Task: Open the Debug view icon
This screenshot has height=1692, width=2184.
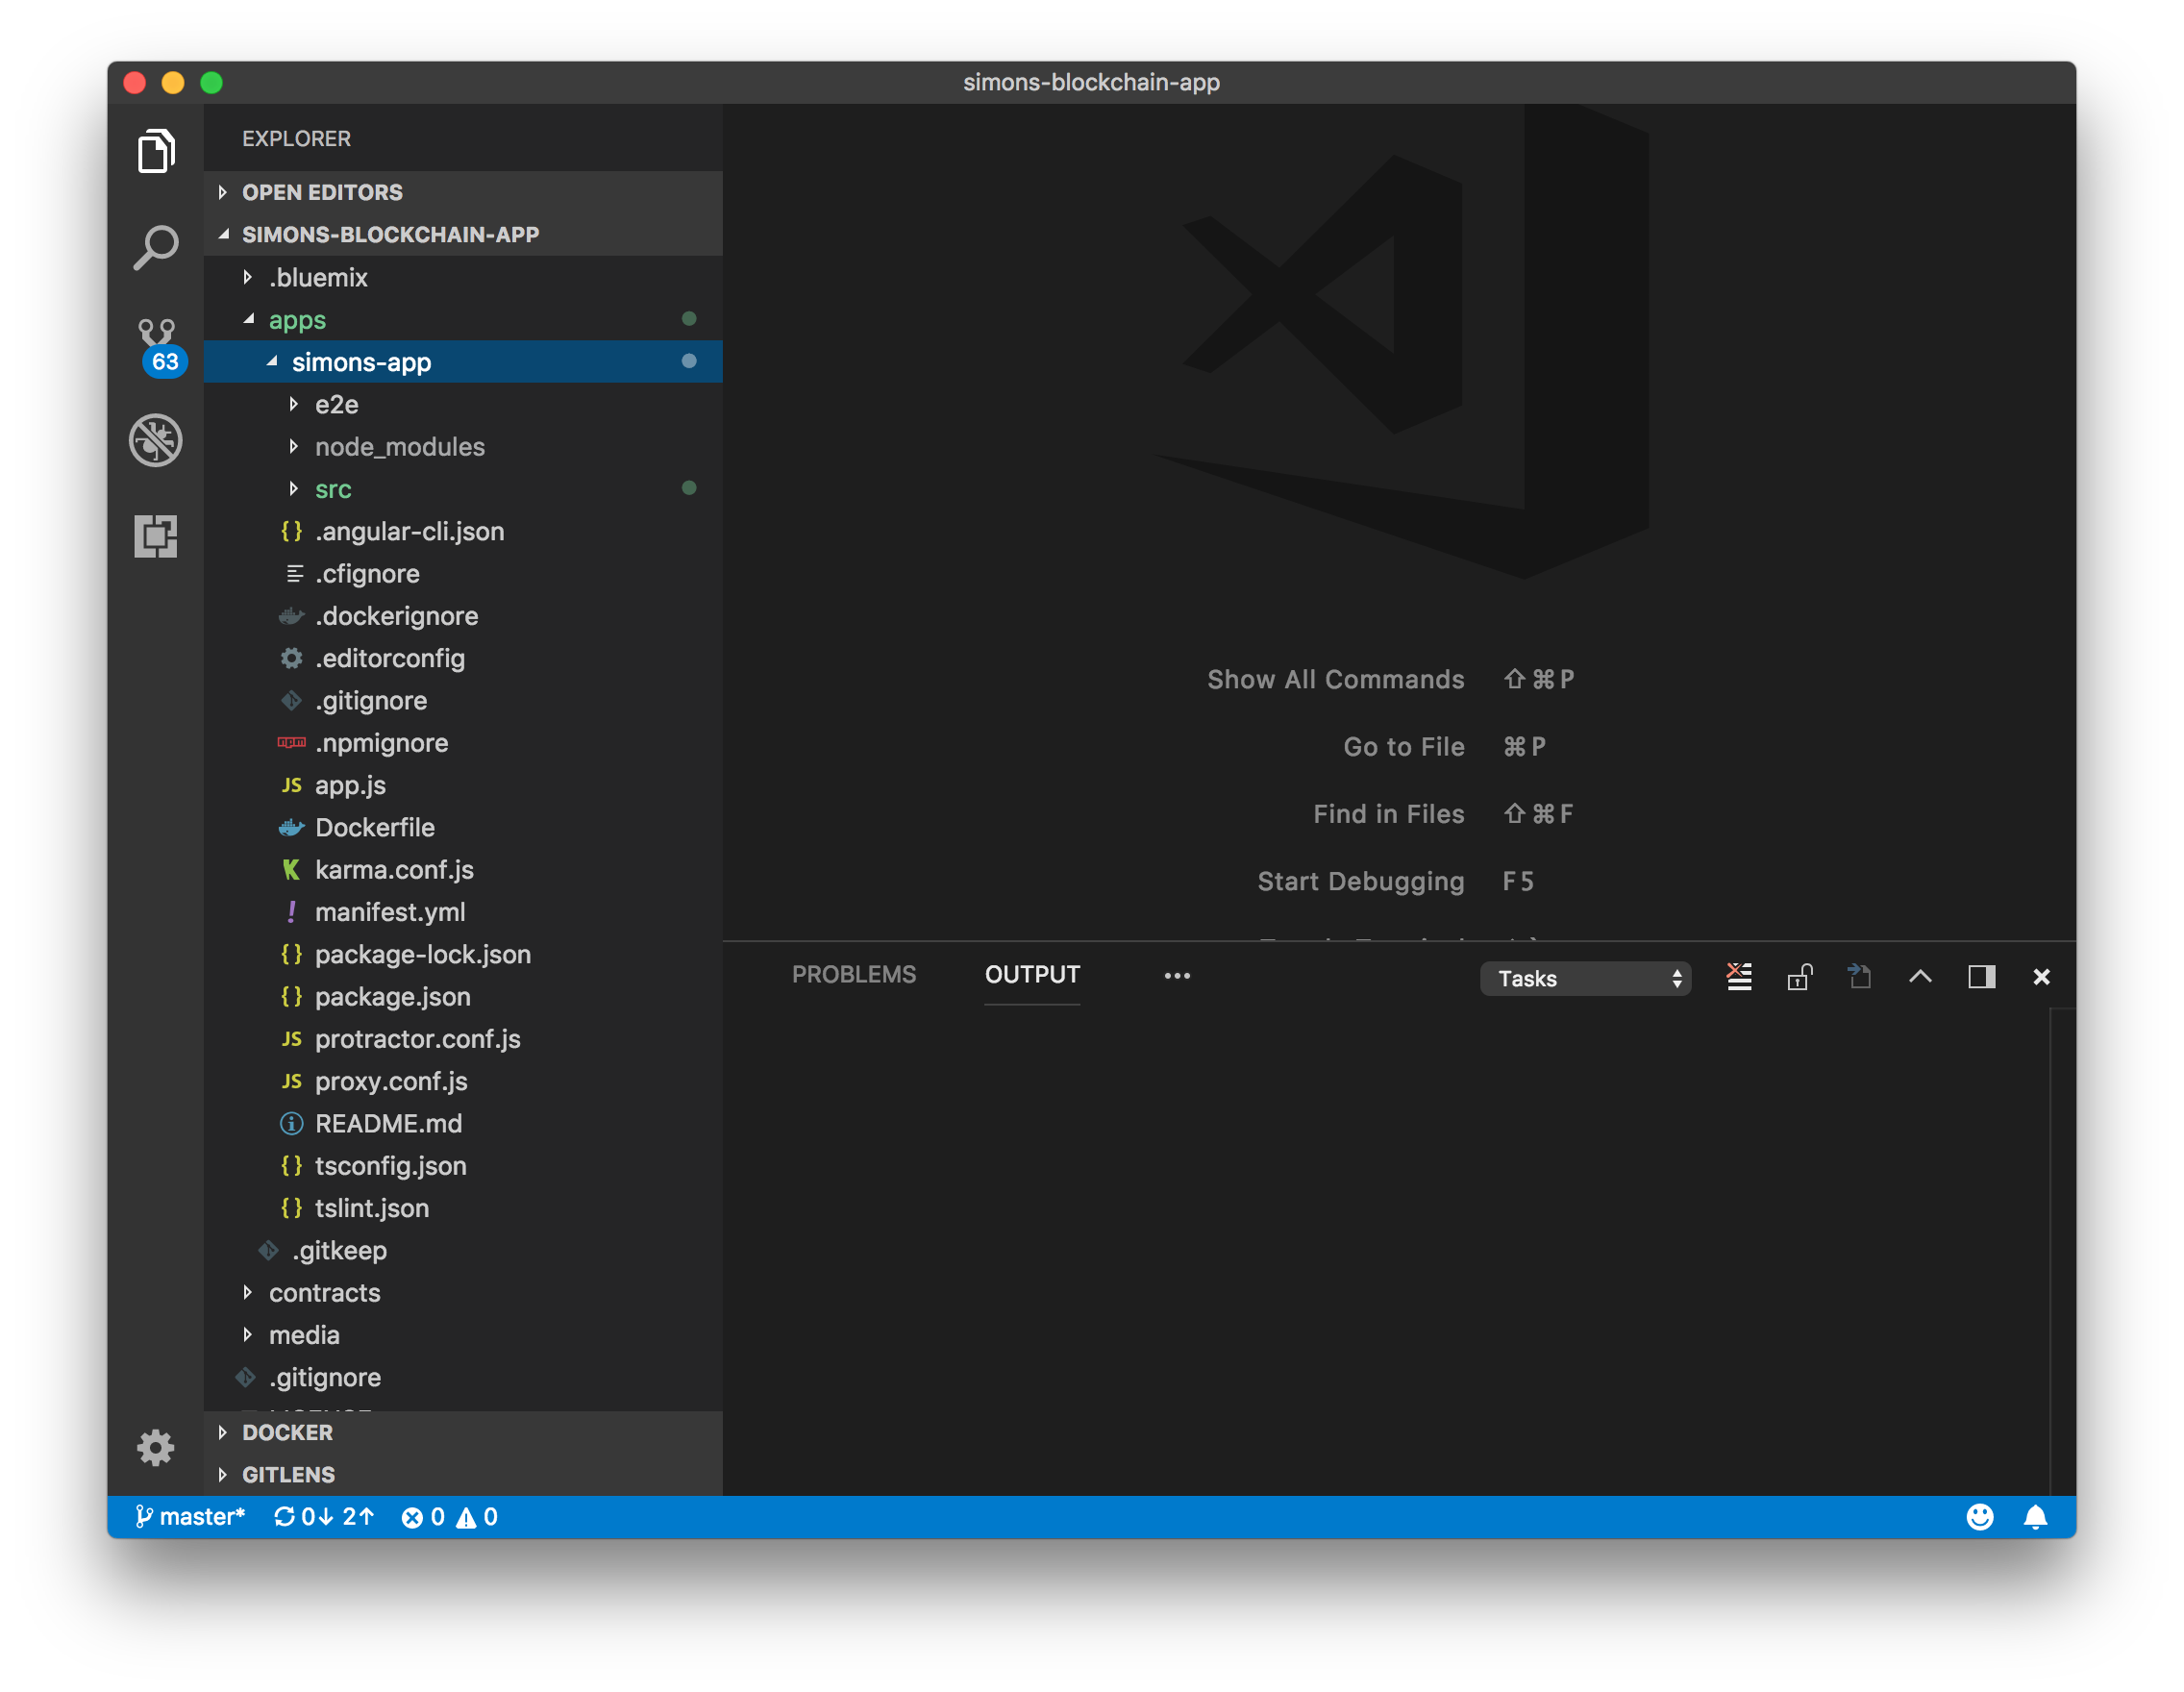Action: point(155,440)
